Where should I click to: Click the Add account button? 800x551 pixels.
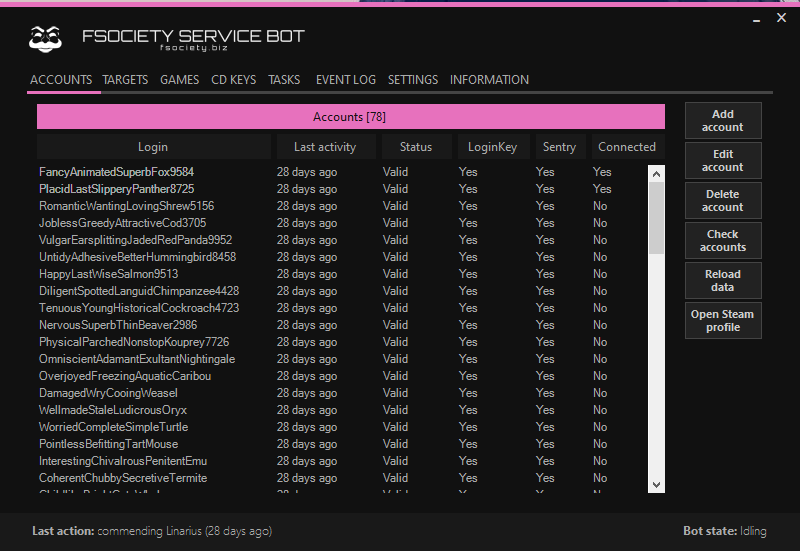click(723, 121)
